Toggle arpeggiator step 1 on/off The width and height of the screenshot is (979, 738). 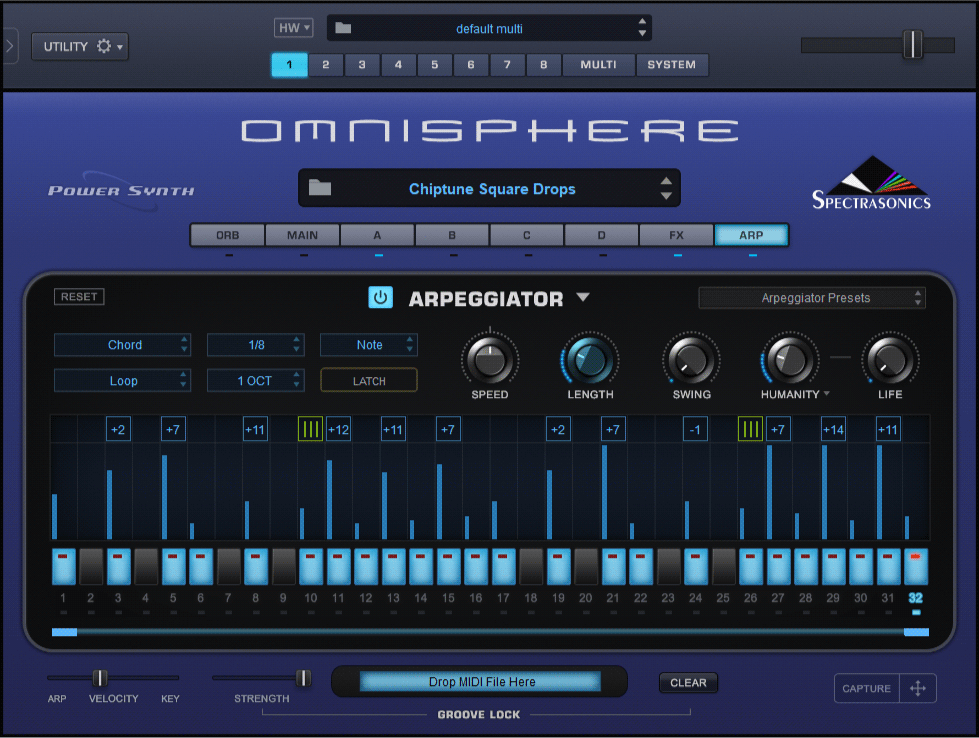point(63,566)
